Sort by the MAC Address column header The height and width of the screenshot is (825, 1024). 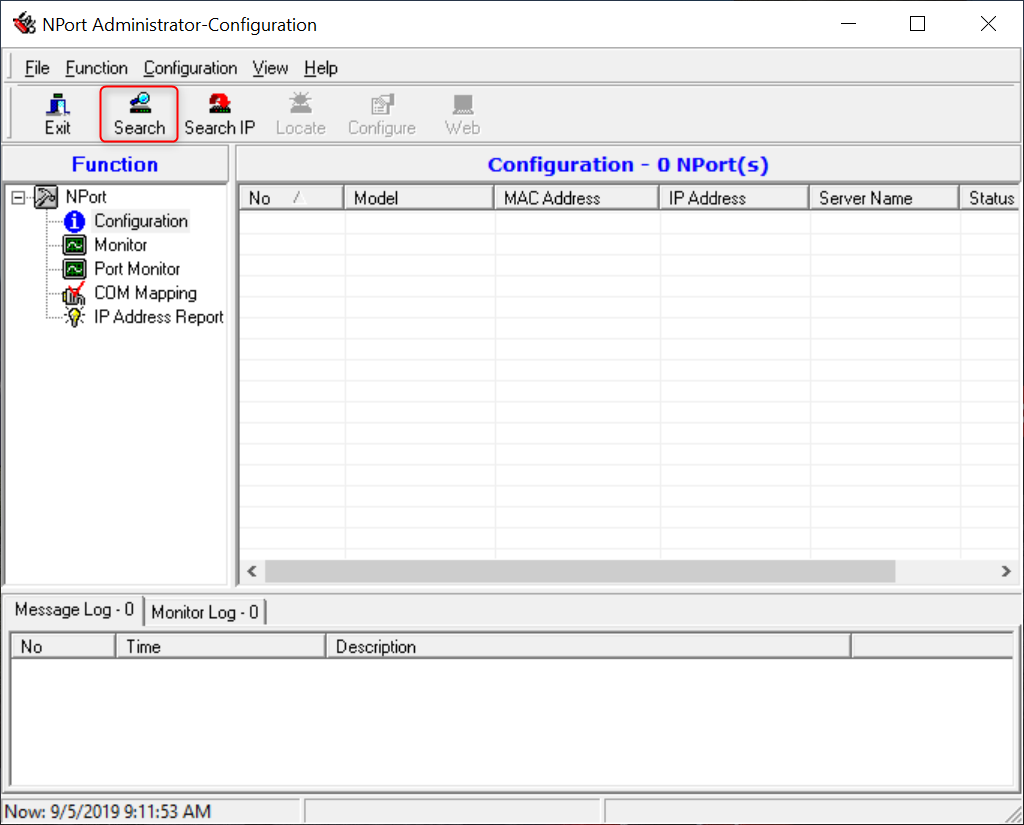click(575, 198)
